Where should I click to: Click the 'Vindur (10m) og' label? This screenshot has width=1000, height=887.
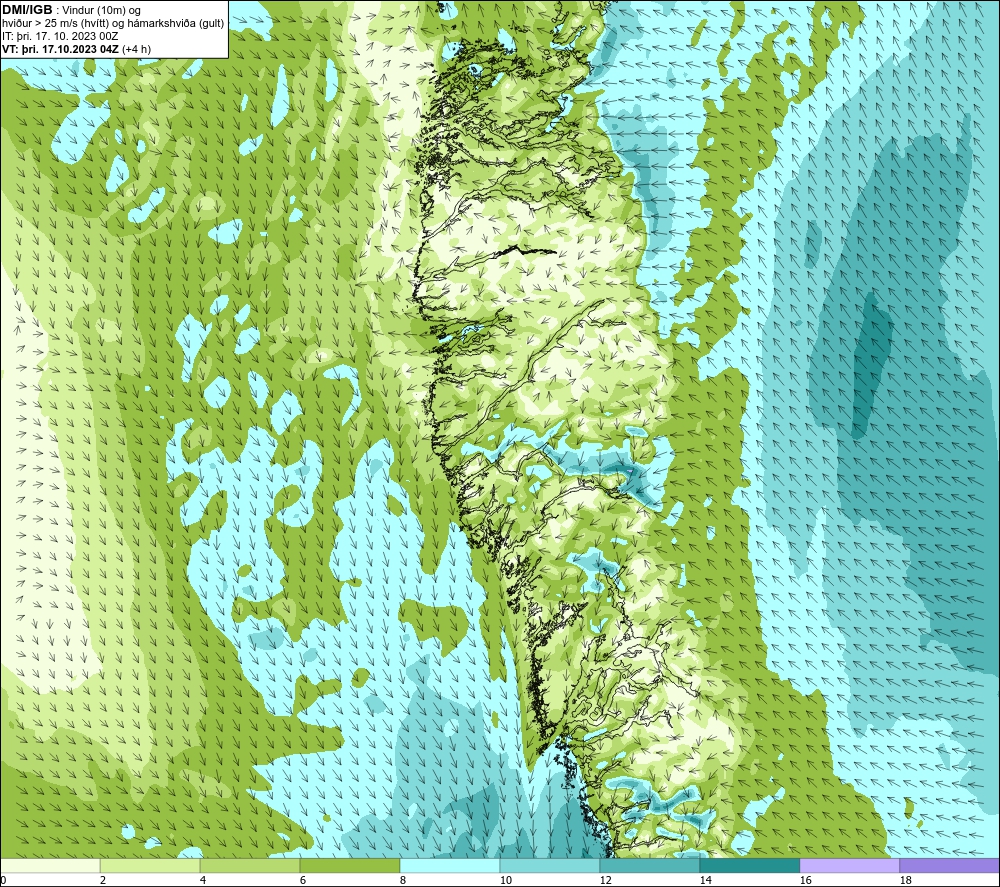click(x=102, y=11)
